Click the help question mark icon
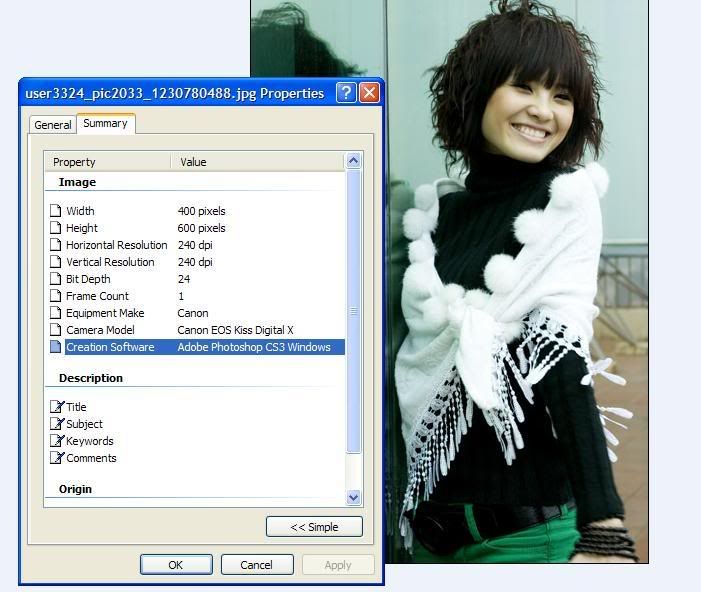 pos(346,93)
